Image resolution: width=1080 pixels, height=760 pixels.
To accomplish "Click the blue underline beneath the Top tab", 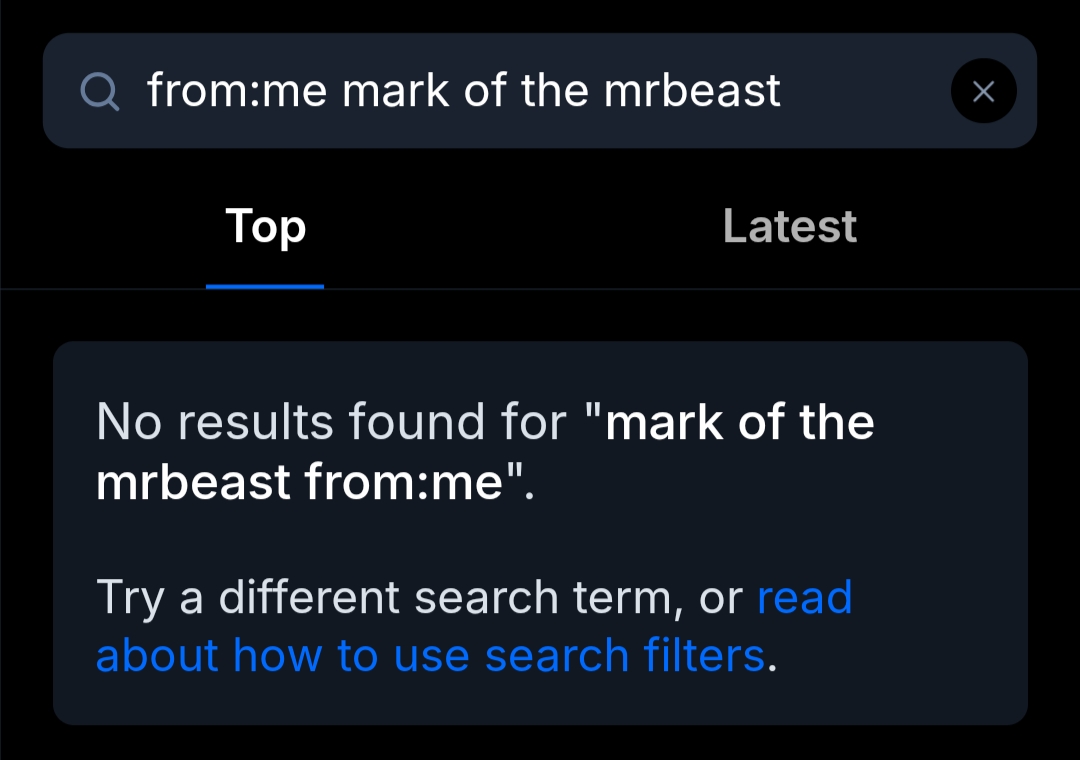I will (x=265, y=286).
